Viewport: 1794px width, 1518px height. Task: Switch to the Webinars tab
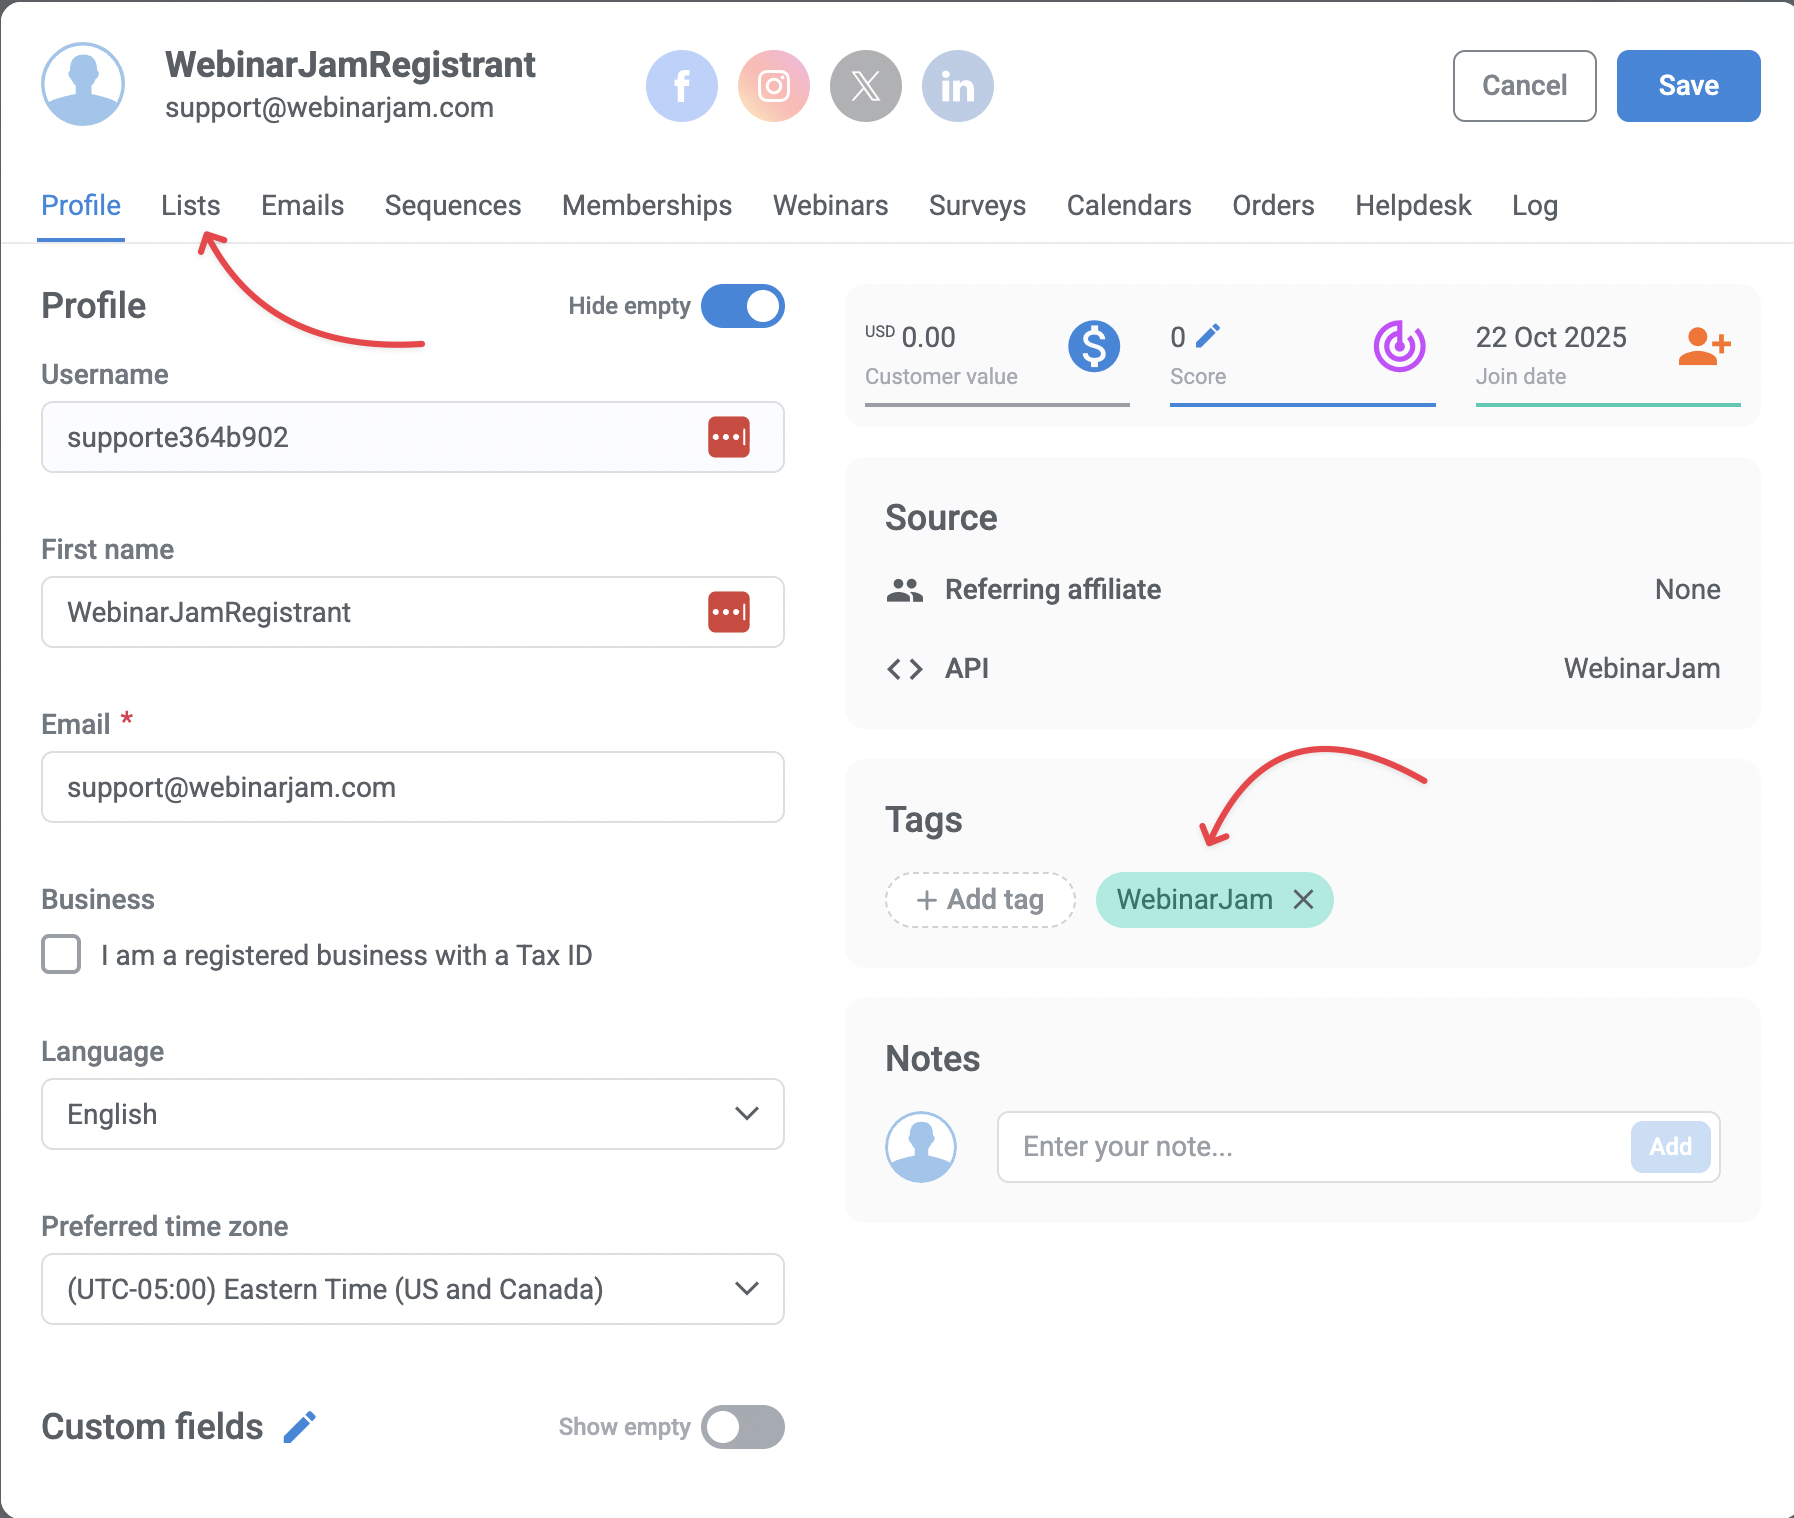pyautogui.click(x=831, y=206)
